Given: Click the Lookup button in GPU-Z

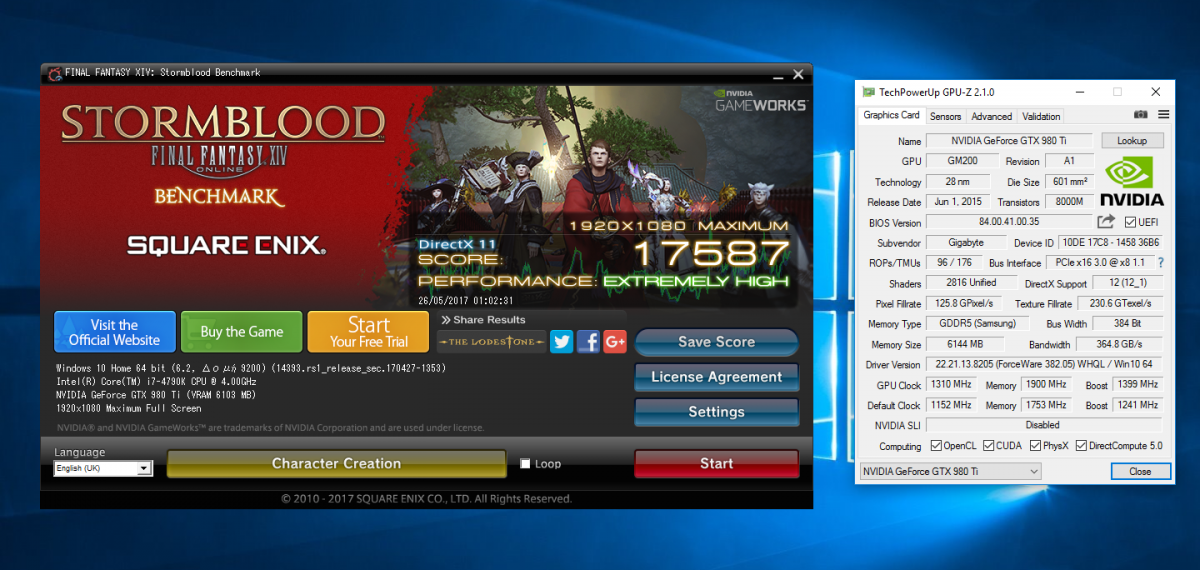Looking at the screenshot, I should pos(1132,141).
